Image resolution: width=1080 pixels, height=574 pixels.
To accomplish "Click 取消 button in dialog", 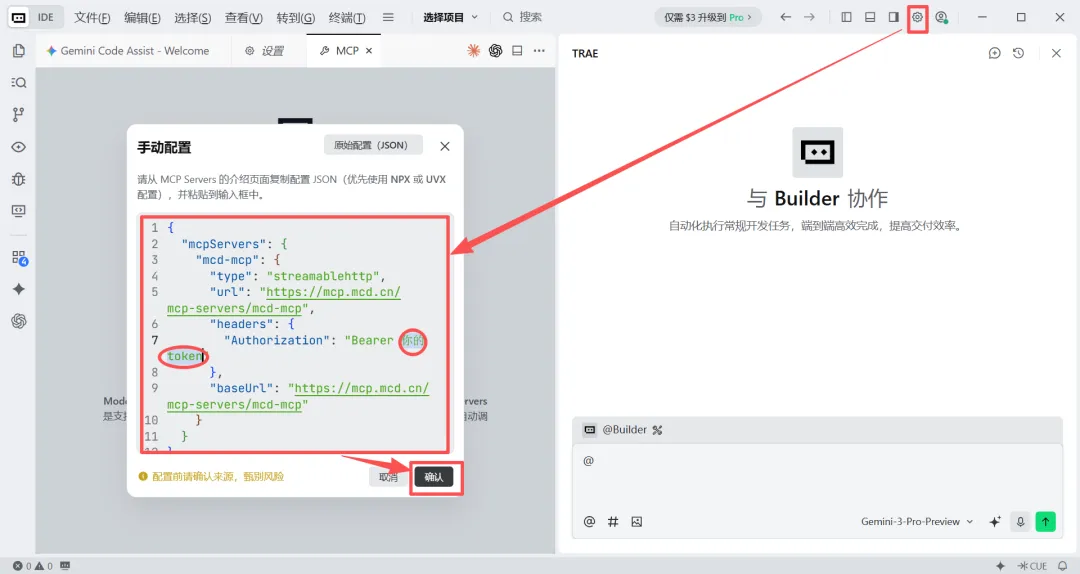I will pyautogui.click(x=388, y=477).
